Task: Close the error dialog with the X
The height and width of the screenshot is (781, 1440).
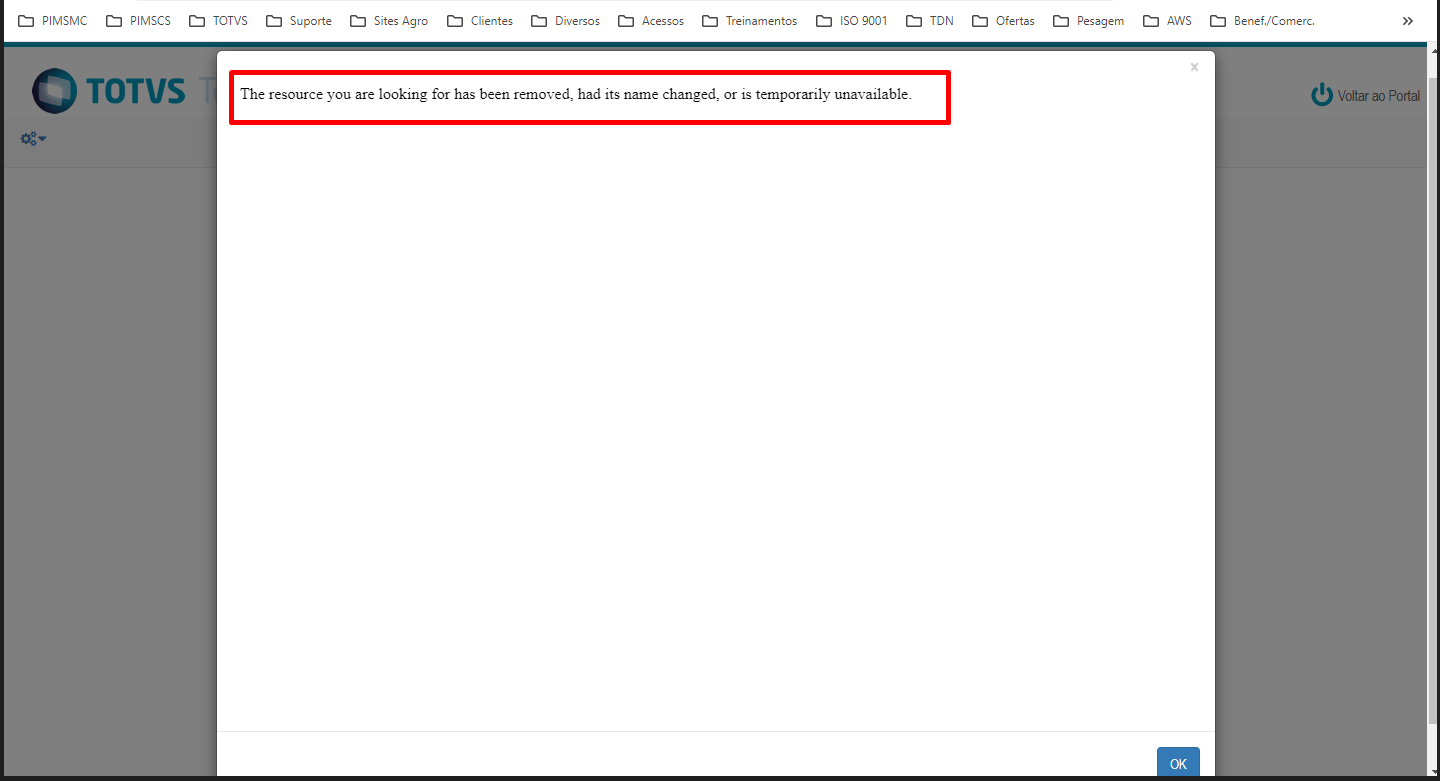Action: pyautogui.click(x=1194, y=67)
